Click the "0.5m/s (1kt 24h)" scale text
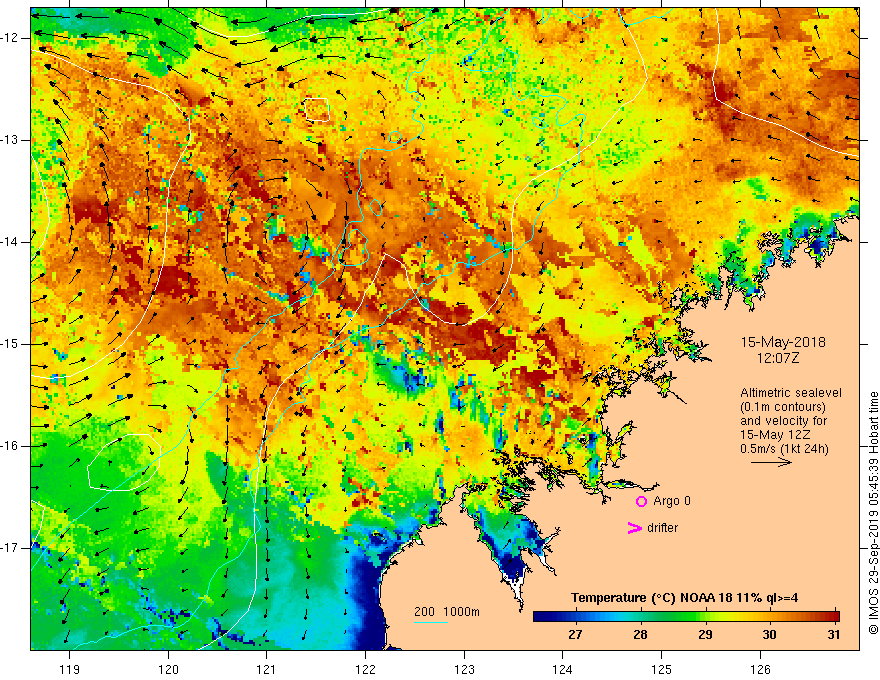Viewport: 880px width, 680px height. pos(784,449)
